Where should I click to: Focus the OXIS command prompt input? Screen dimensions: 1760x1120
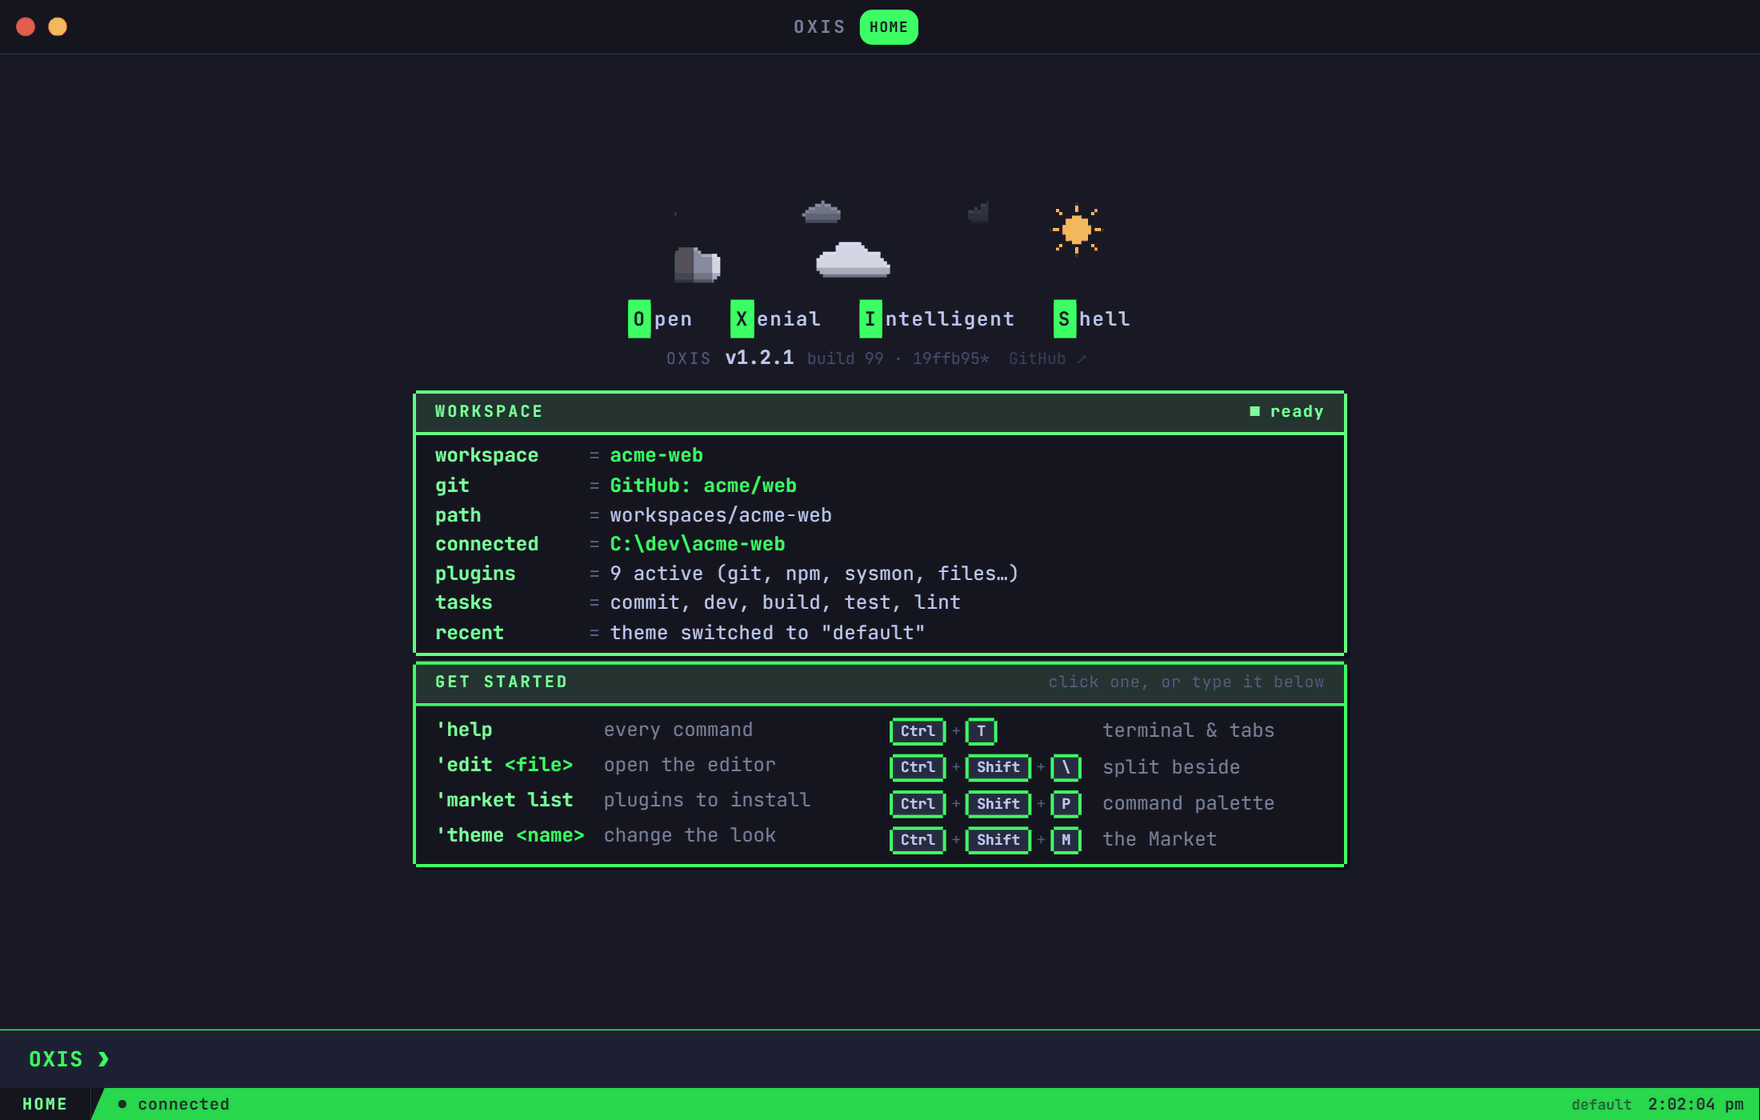[880, 1059]
